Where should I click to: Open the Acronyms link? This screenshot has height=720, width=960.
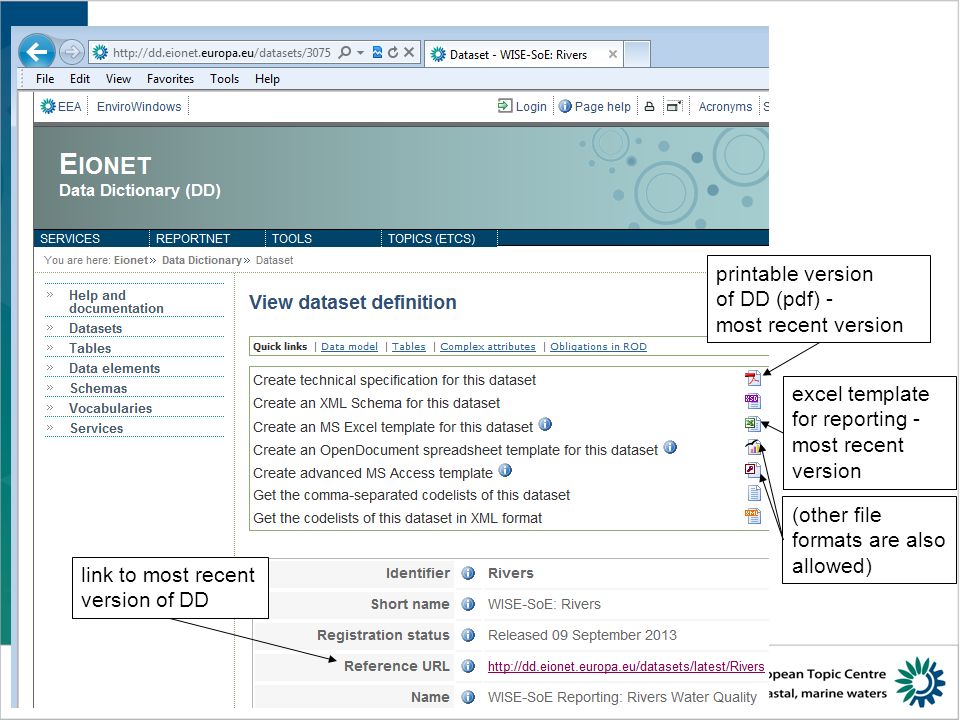tap(725, 107)
